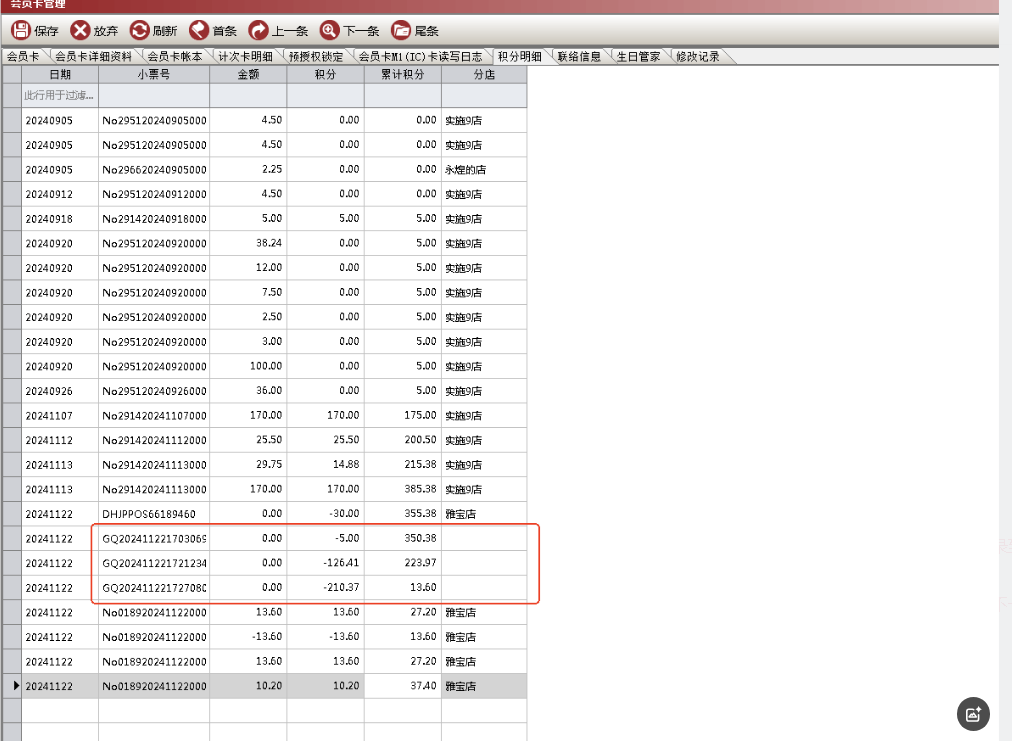Select receipt cell GQ20241122172708
Image resolution: width=1012 pixels, height=741 pixels.
(154, 588)
